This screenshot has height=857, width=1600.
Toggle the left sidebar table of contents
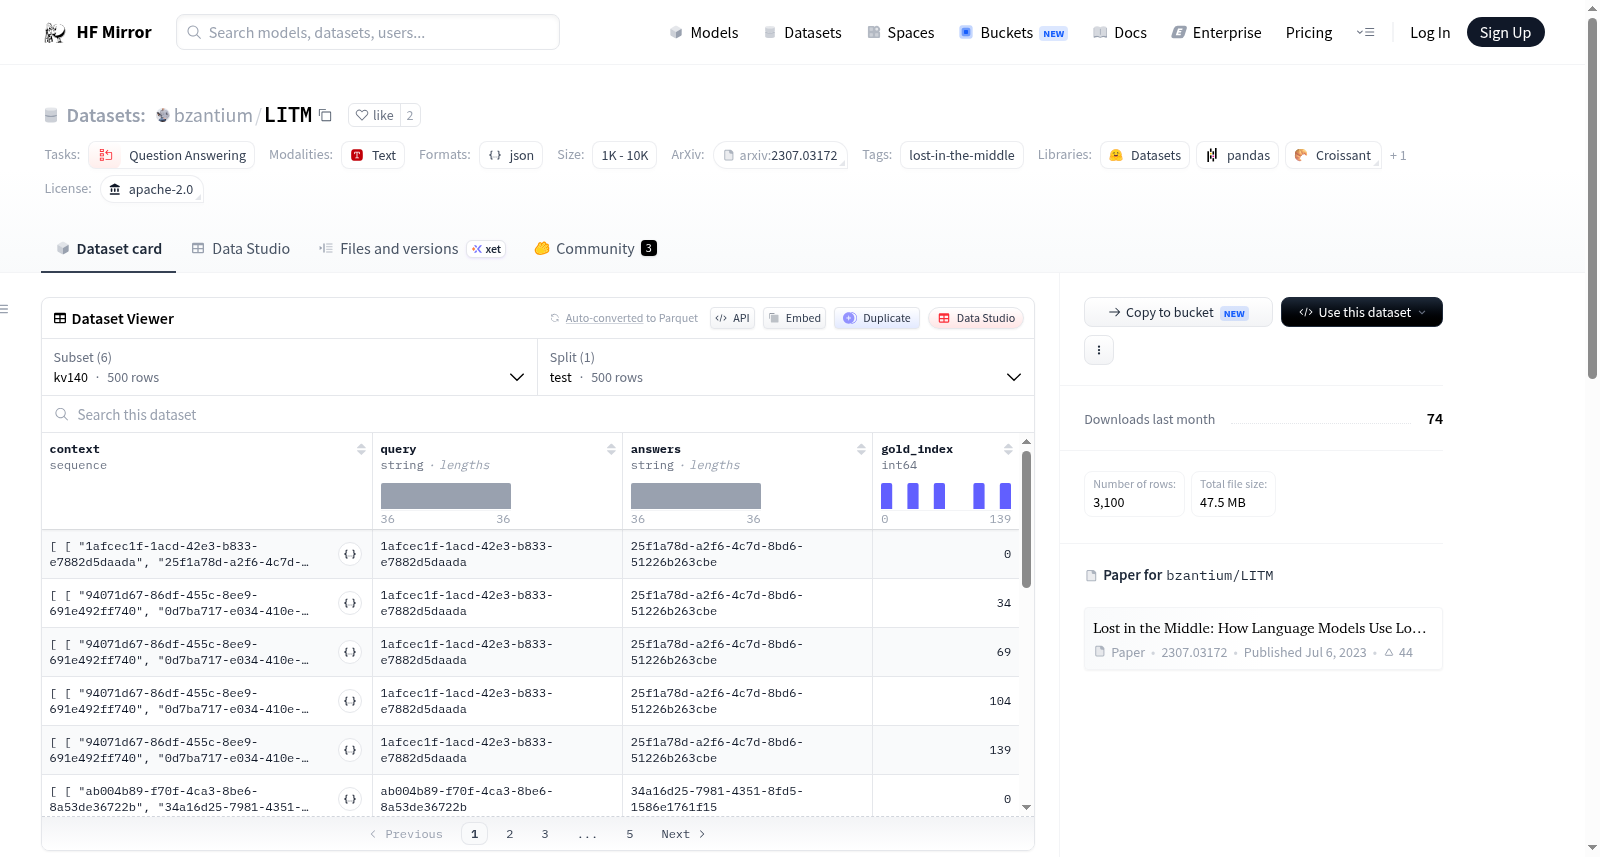tap(5, 309)
